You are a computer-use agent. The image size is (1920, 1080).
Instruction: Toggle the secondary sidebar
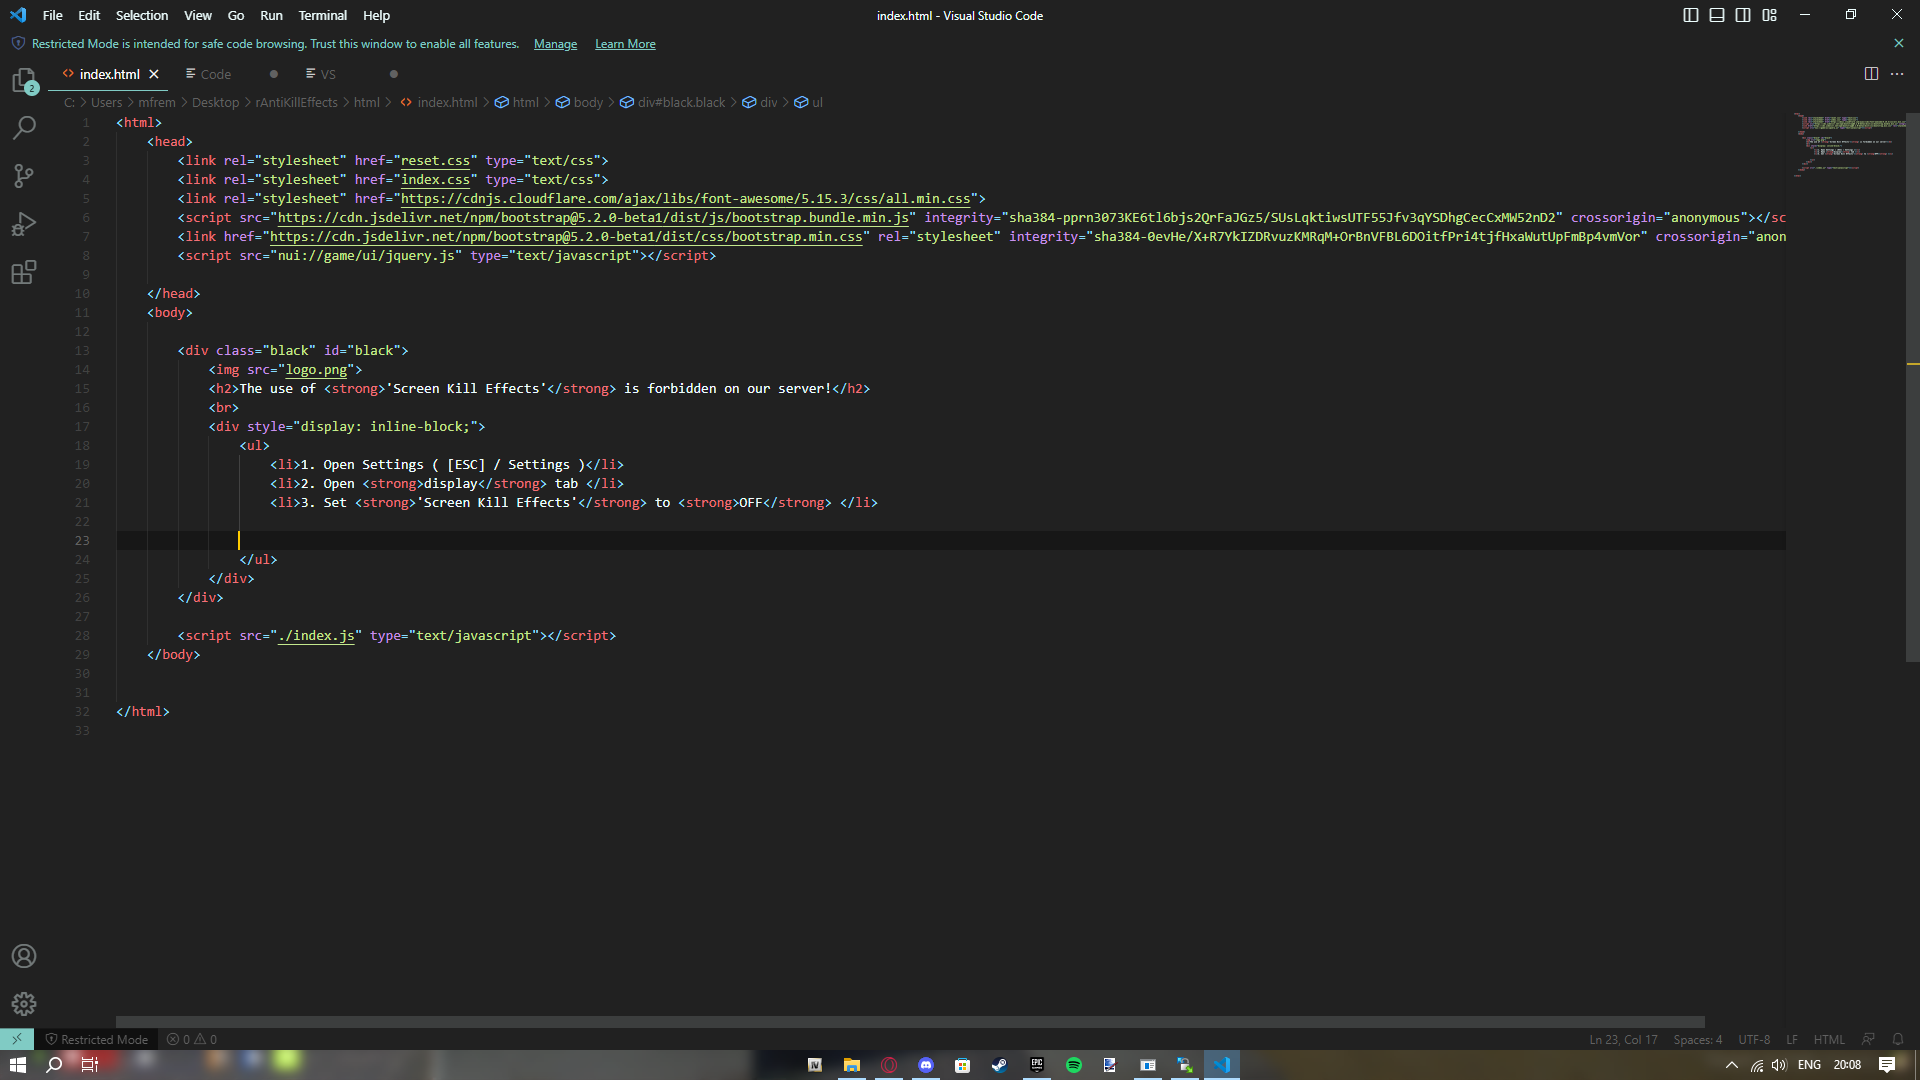pyautogui.click(x=1742, y=15)
